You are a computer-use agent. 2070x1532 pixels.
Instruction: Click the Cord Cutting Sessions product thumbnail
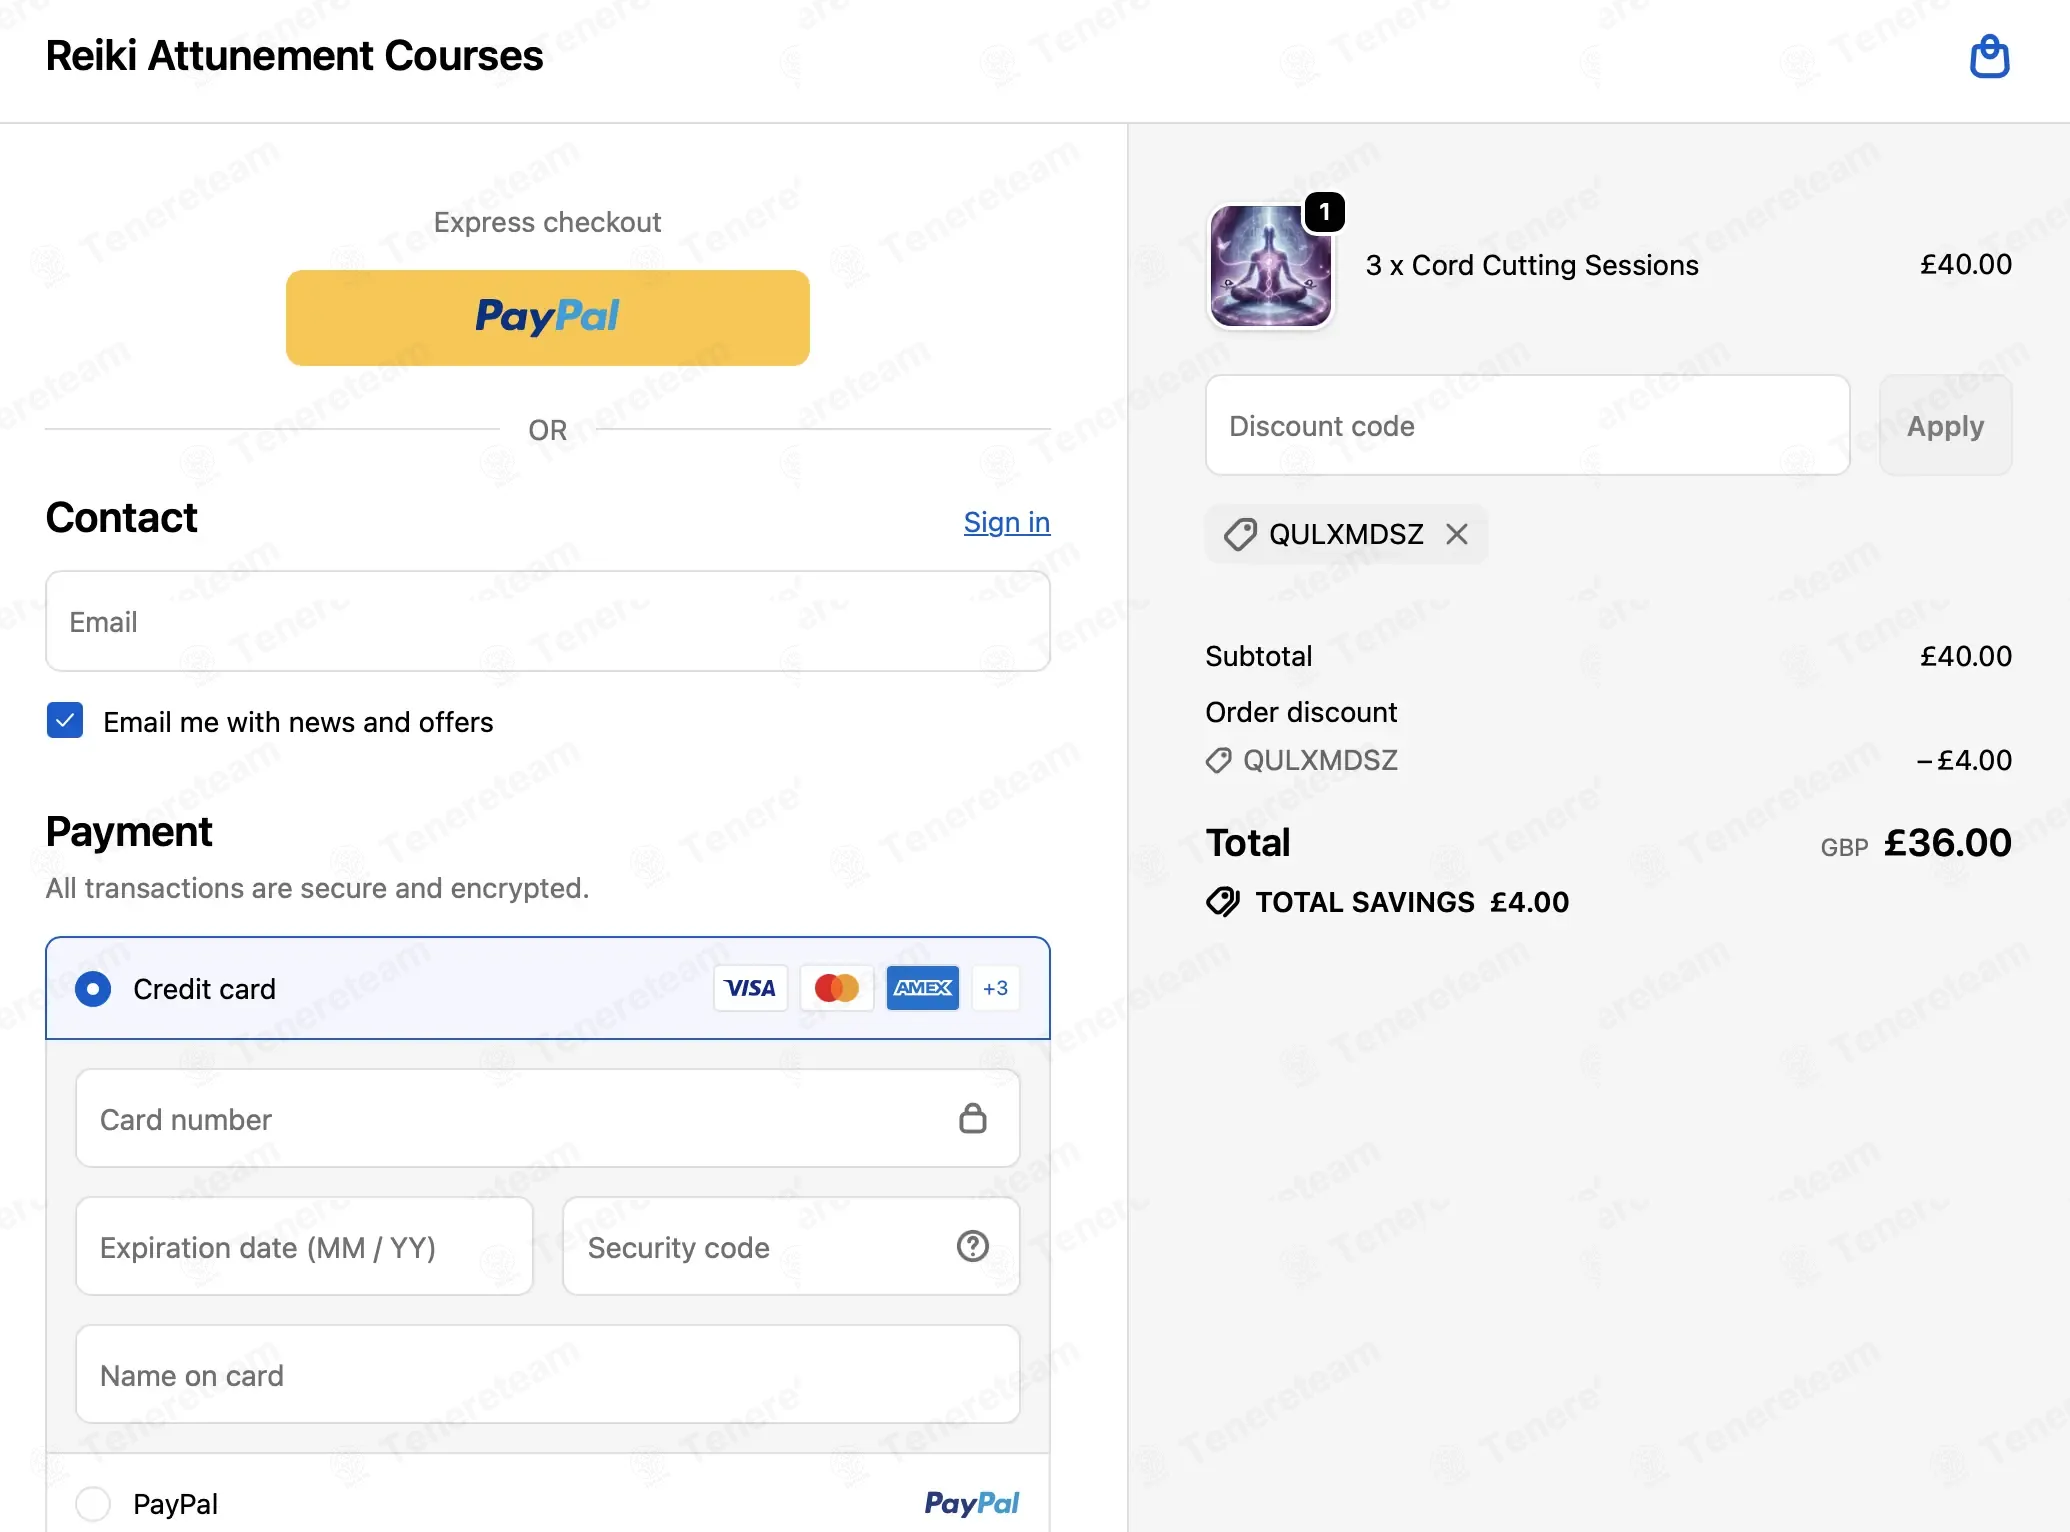click(1270, 266)
